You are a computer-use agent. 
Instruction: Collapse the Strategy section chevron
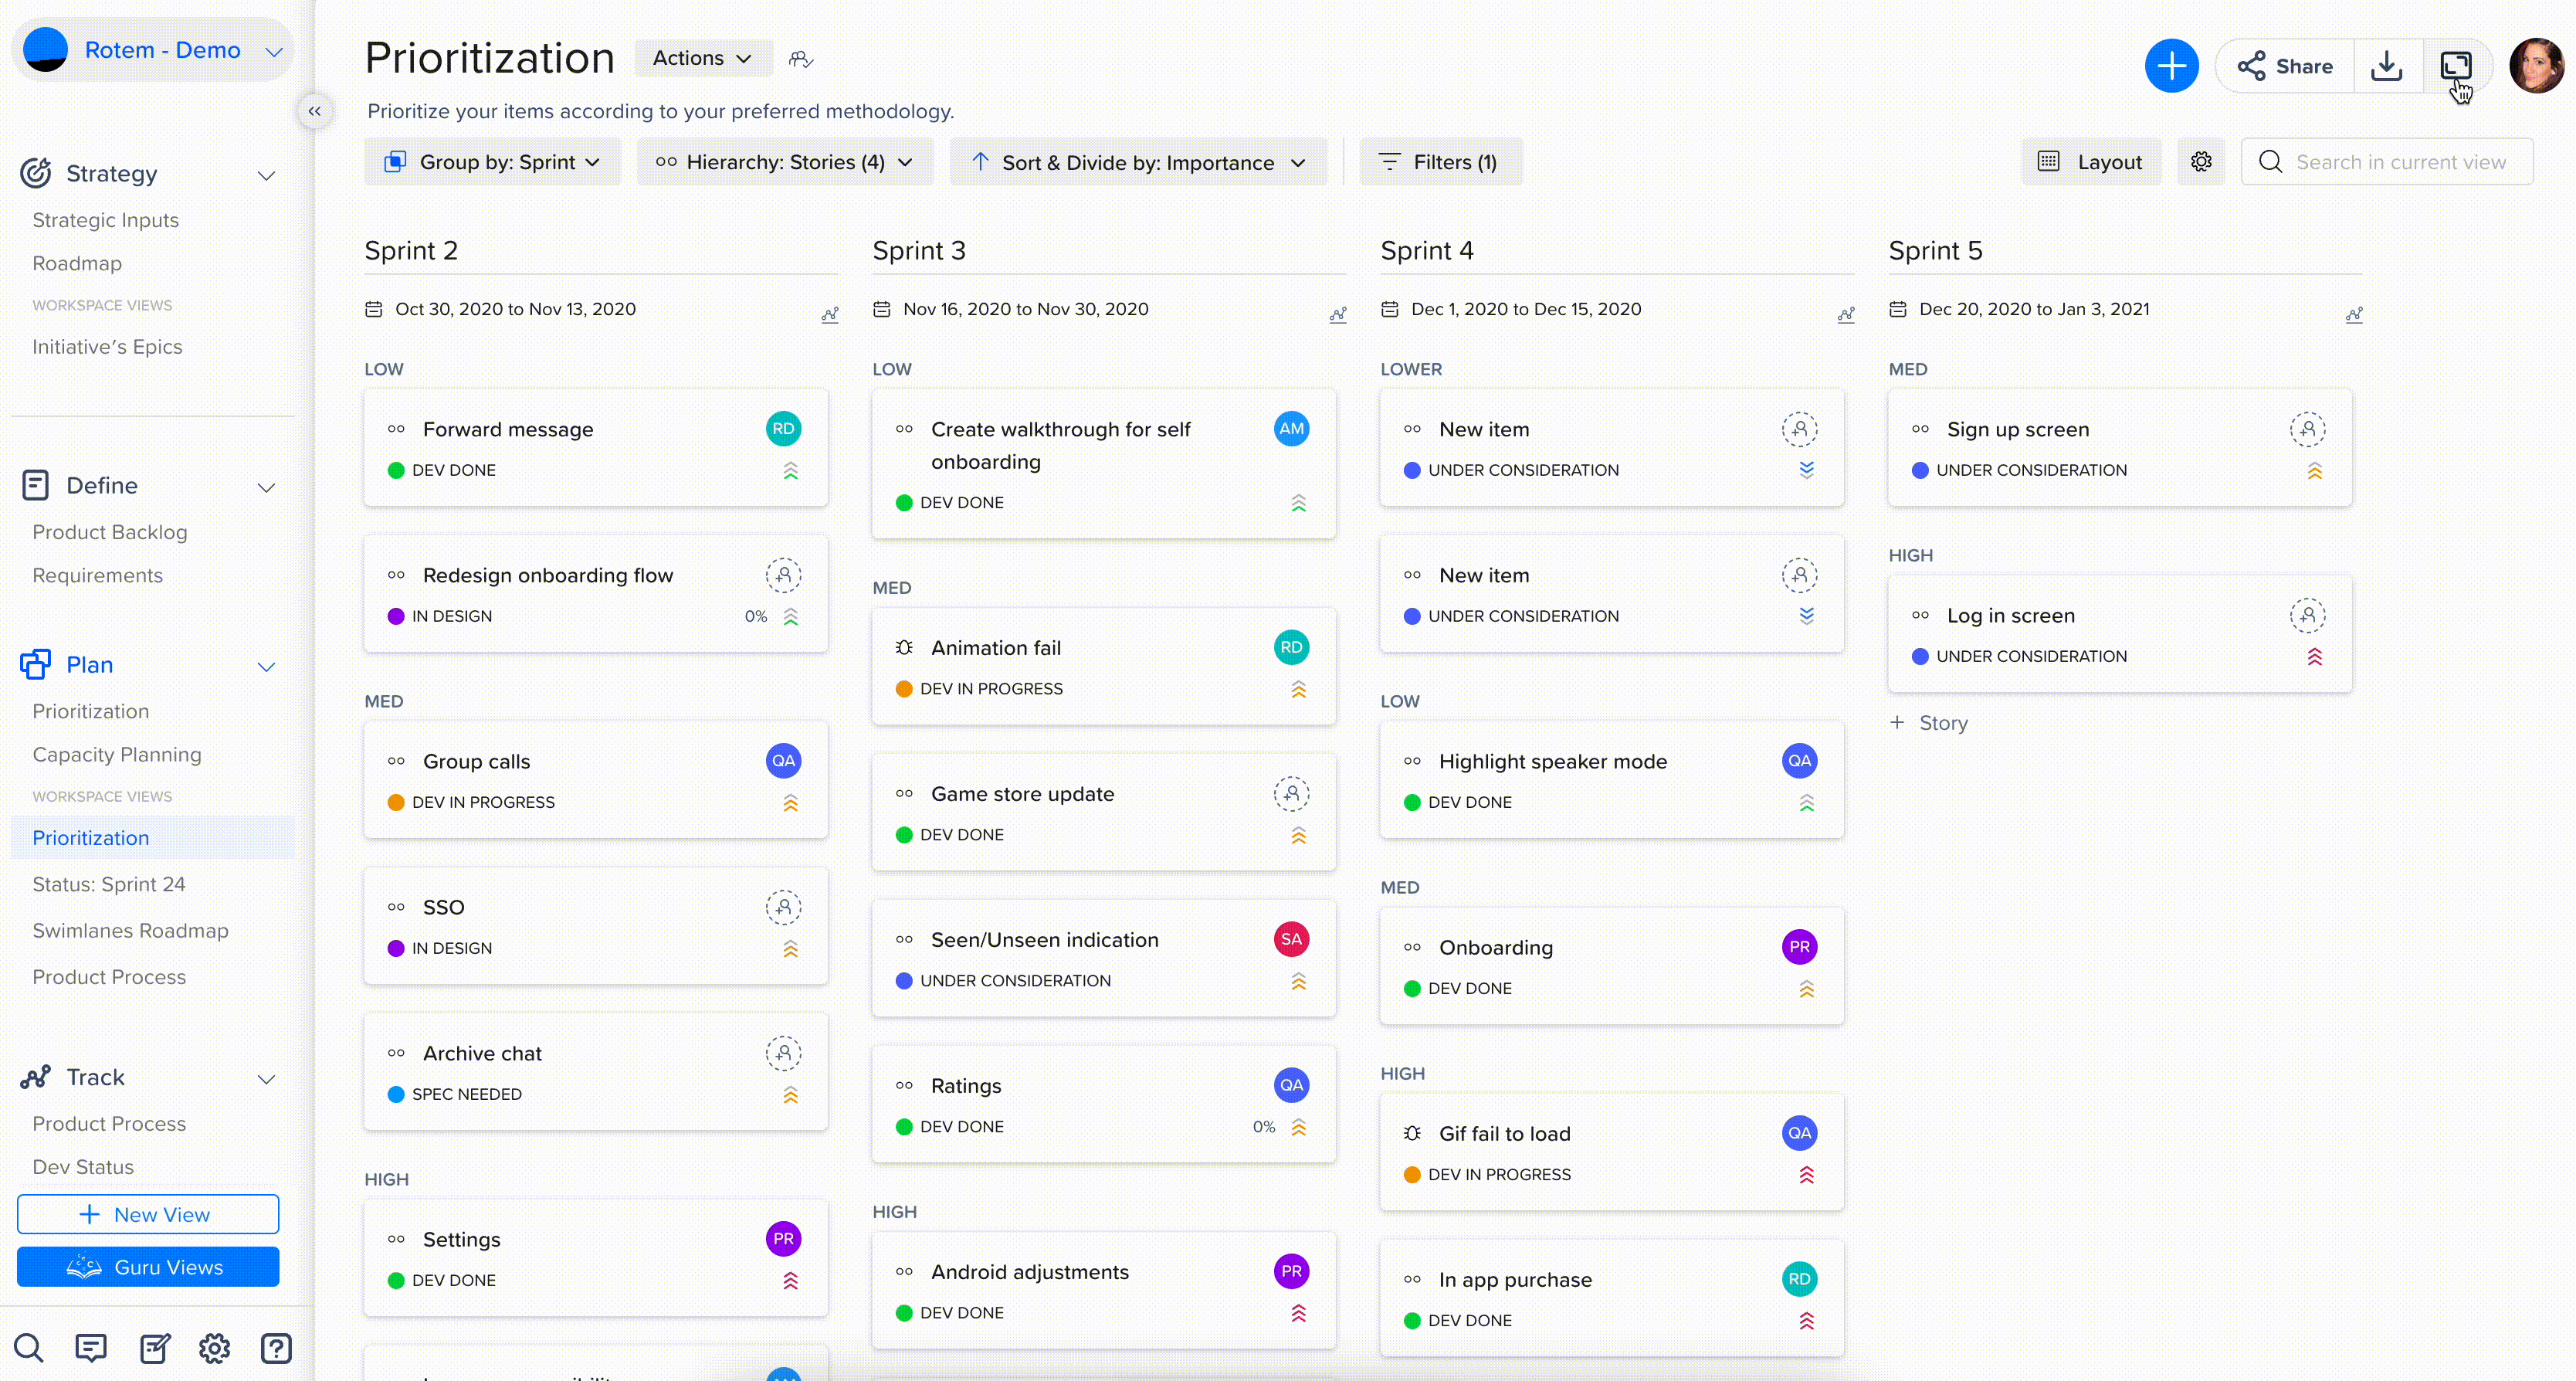(x=266, y=175)
